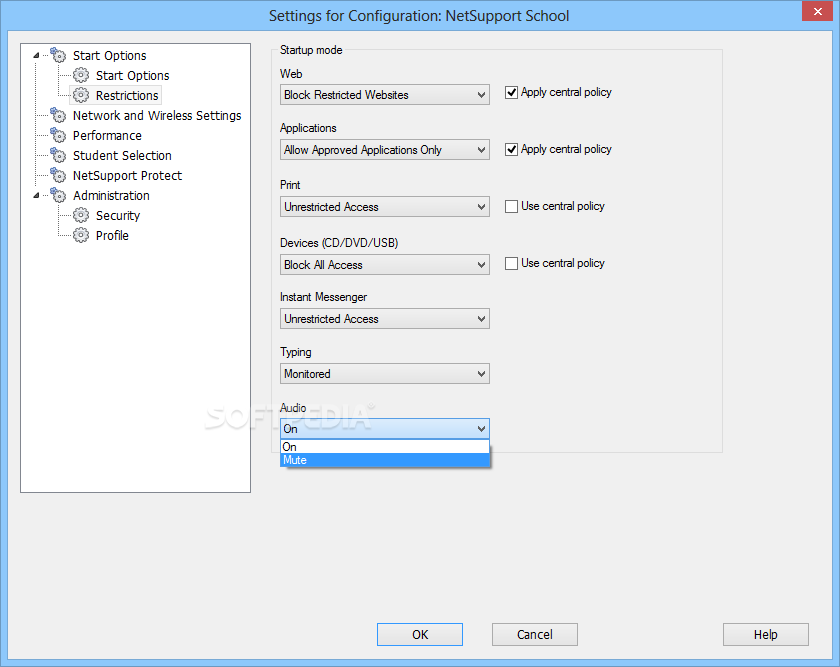Click the gear icon beside NetSupport Protect

[x=58, y=175]
